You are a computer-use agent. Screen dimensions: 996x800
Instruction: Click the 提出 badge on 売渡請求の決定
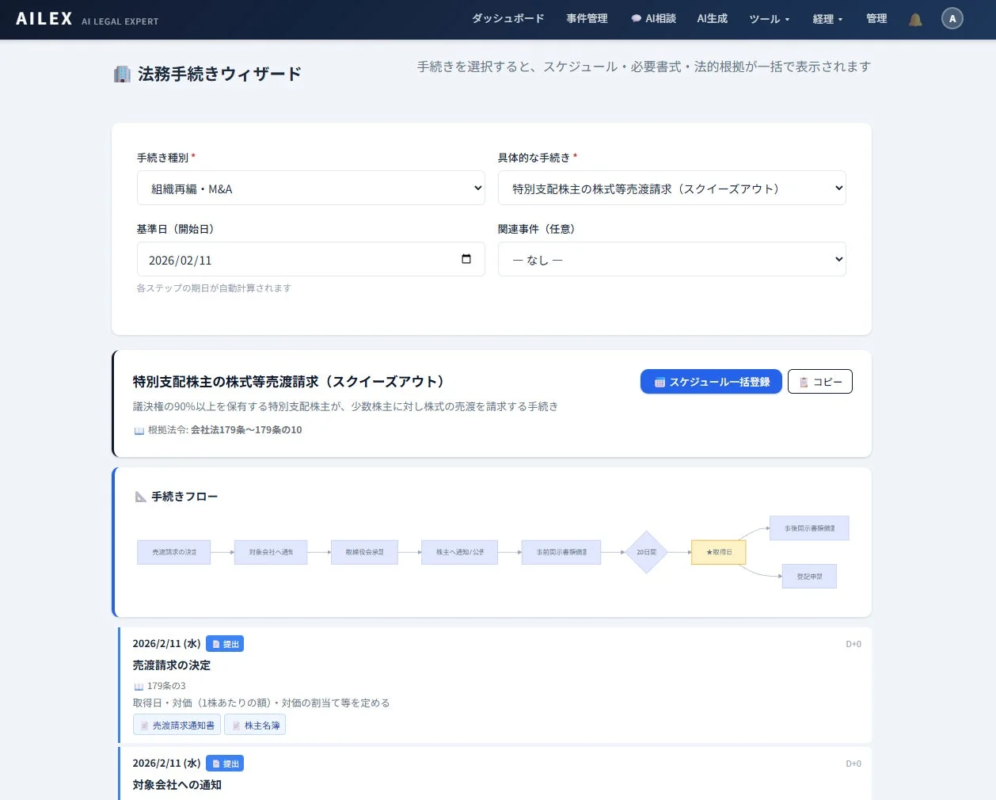click(x=225, y=644)
